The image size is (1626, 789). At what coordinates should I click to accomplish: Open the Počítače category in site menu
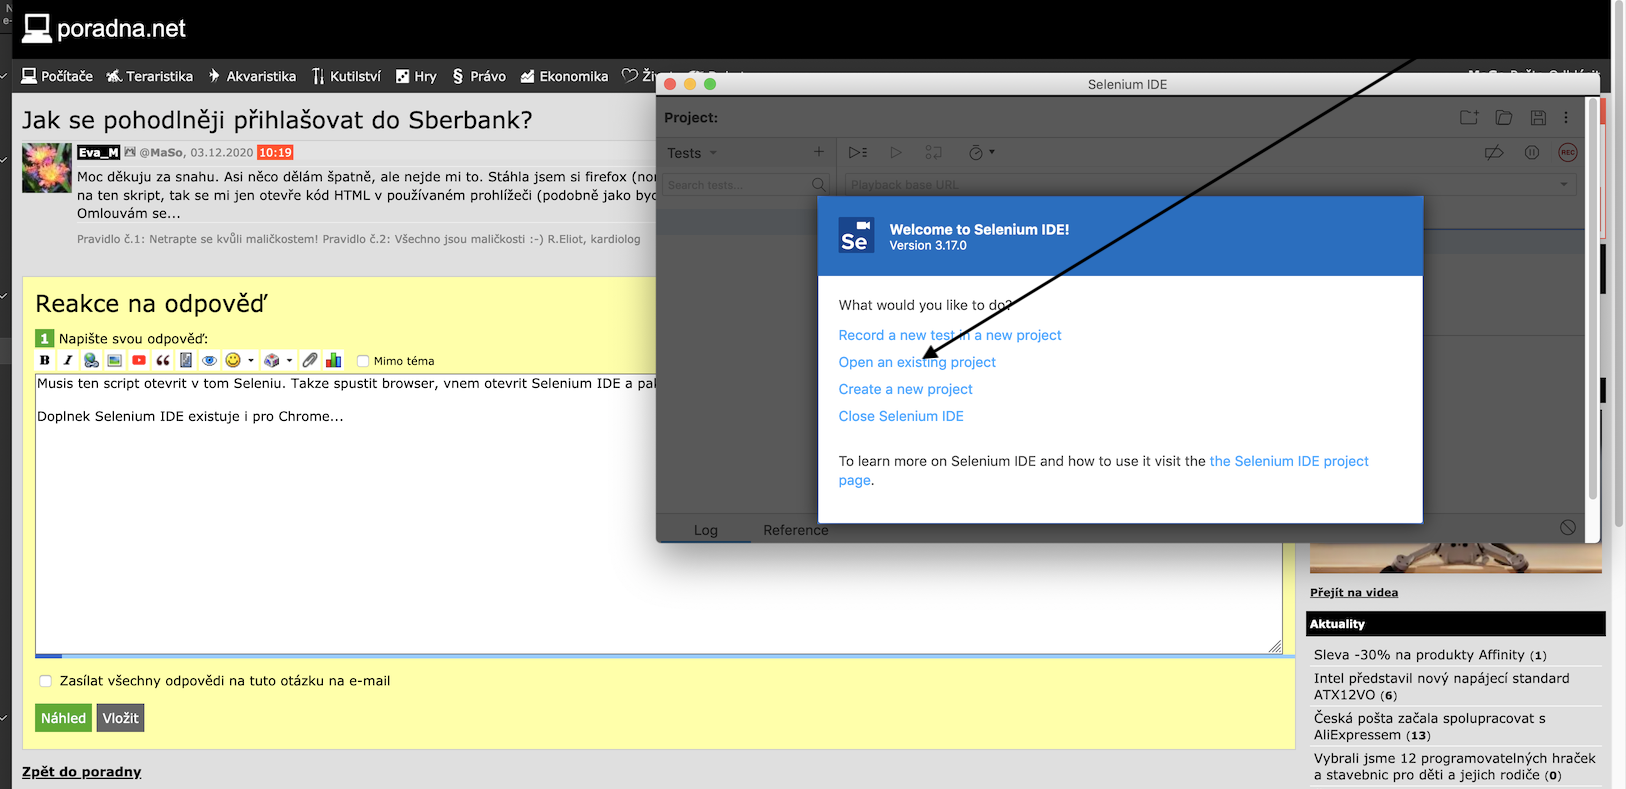click(x=57, y=76)
